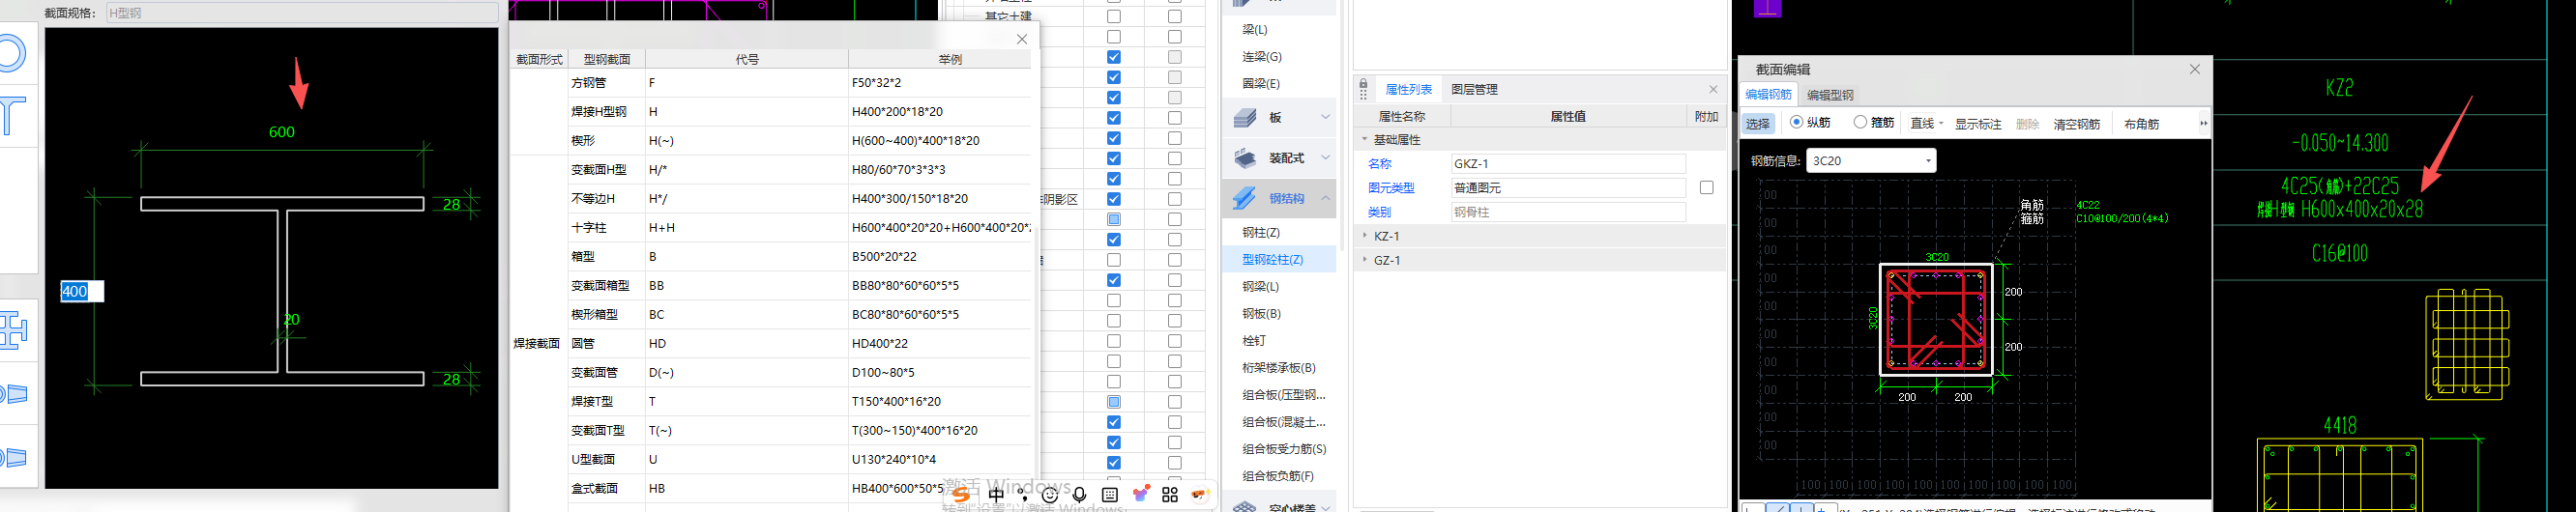Close the 截面编辑 dialog

(x=2195, y=69)
